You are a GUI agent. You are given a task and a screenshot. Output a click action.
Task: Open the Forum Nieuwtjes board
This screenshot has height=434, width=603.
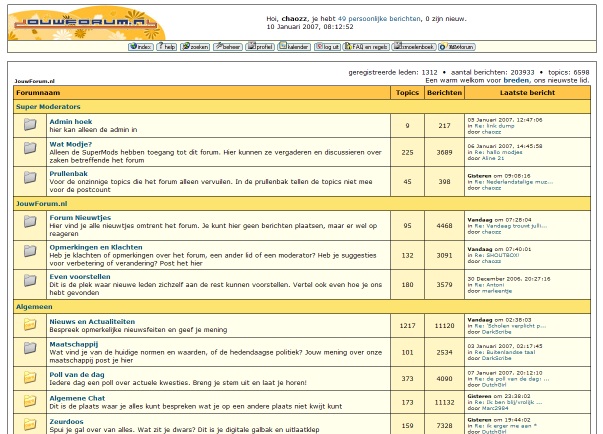pyautogui.click(x=82, y=217)
